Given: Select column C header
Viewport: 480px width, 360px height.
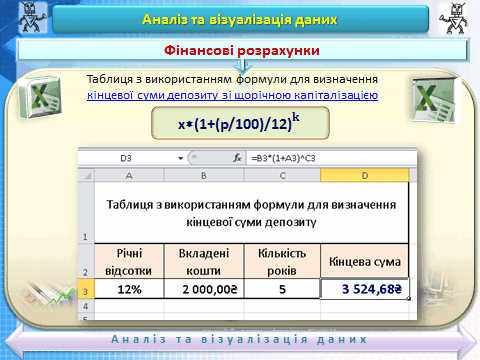Looking at the screenshot, I should (282, 175).
